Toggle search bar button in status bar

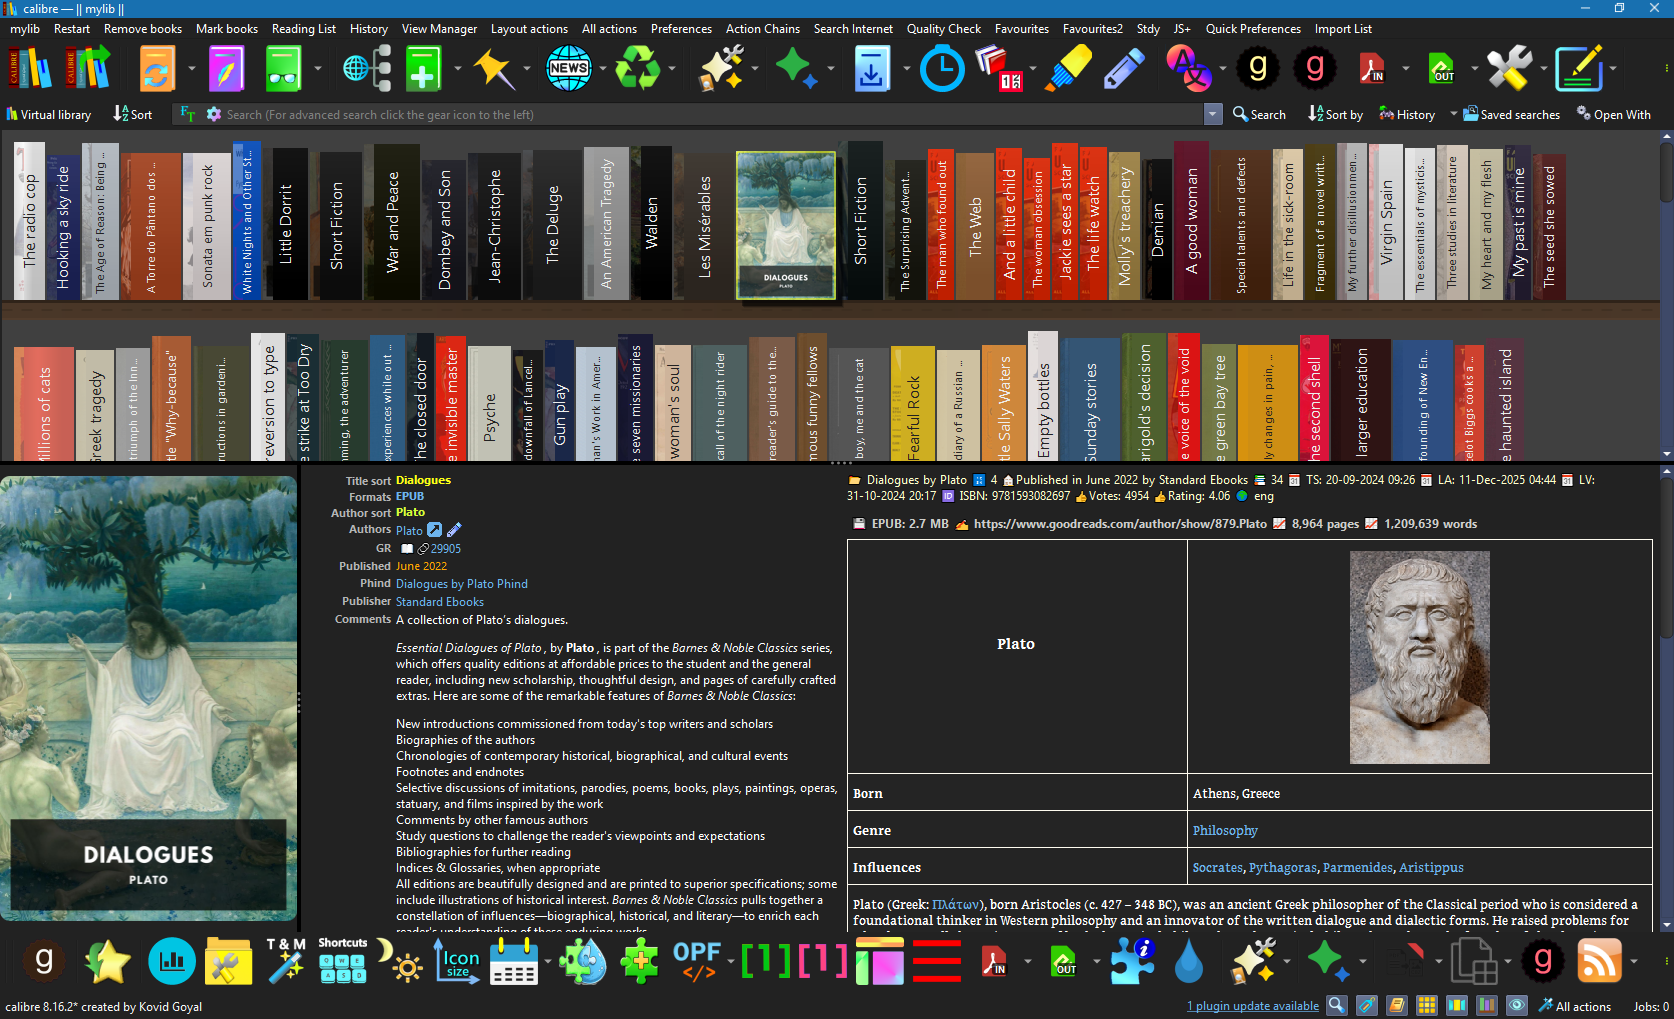pos(1336,1005)
